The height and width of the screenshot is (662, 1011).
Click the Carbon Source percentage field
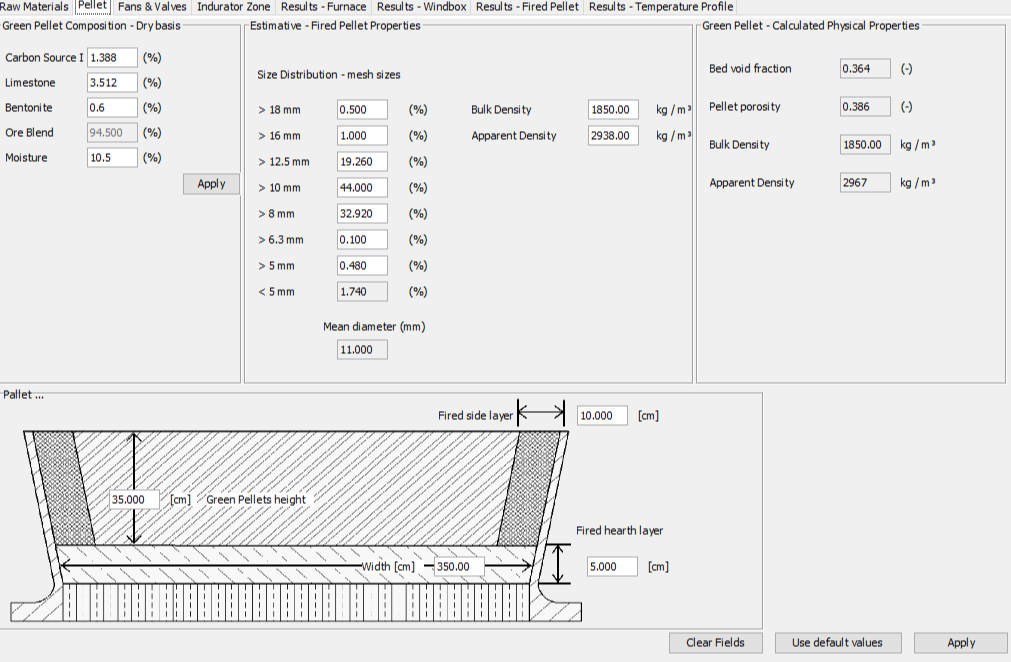[112, 58]
